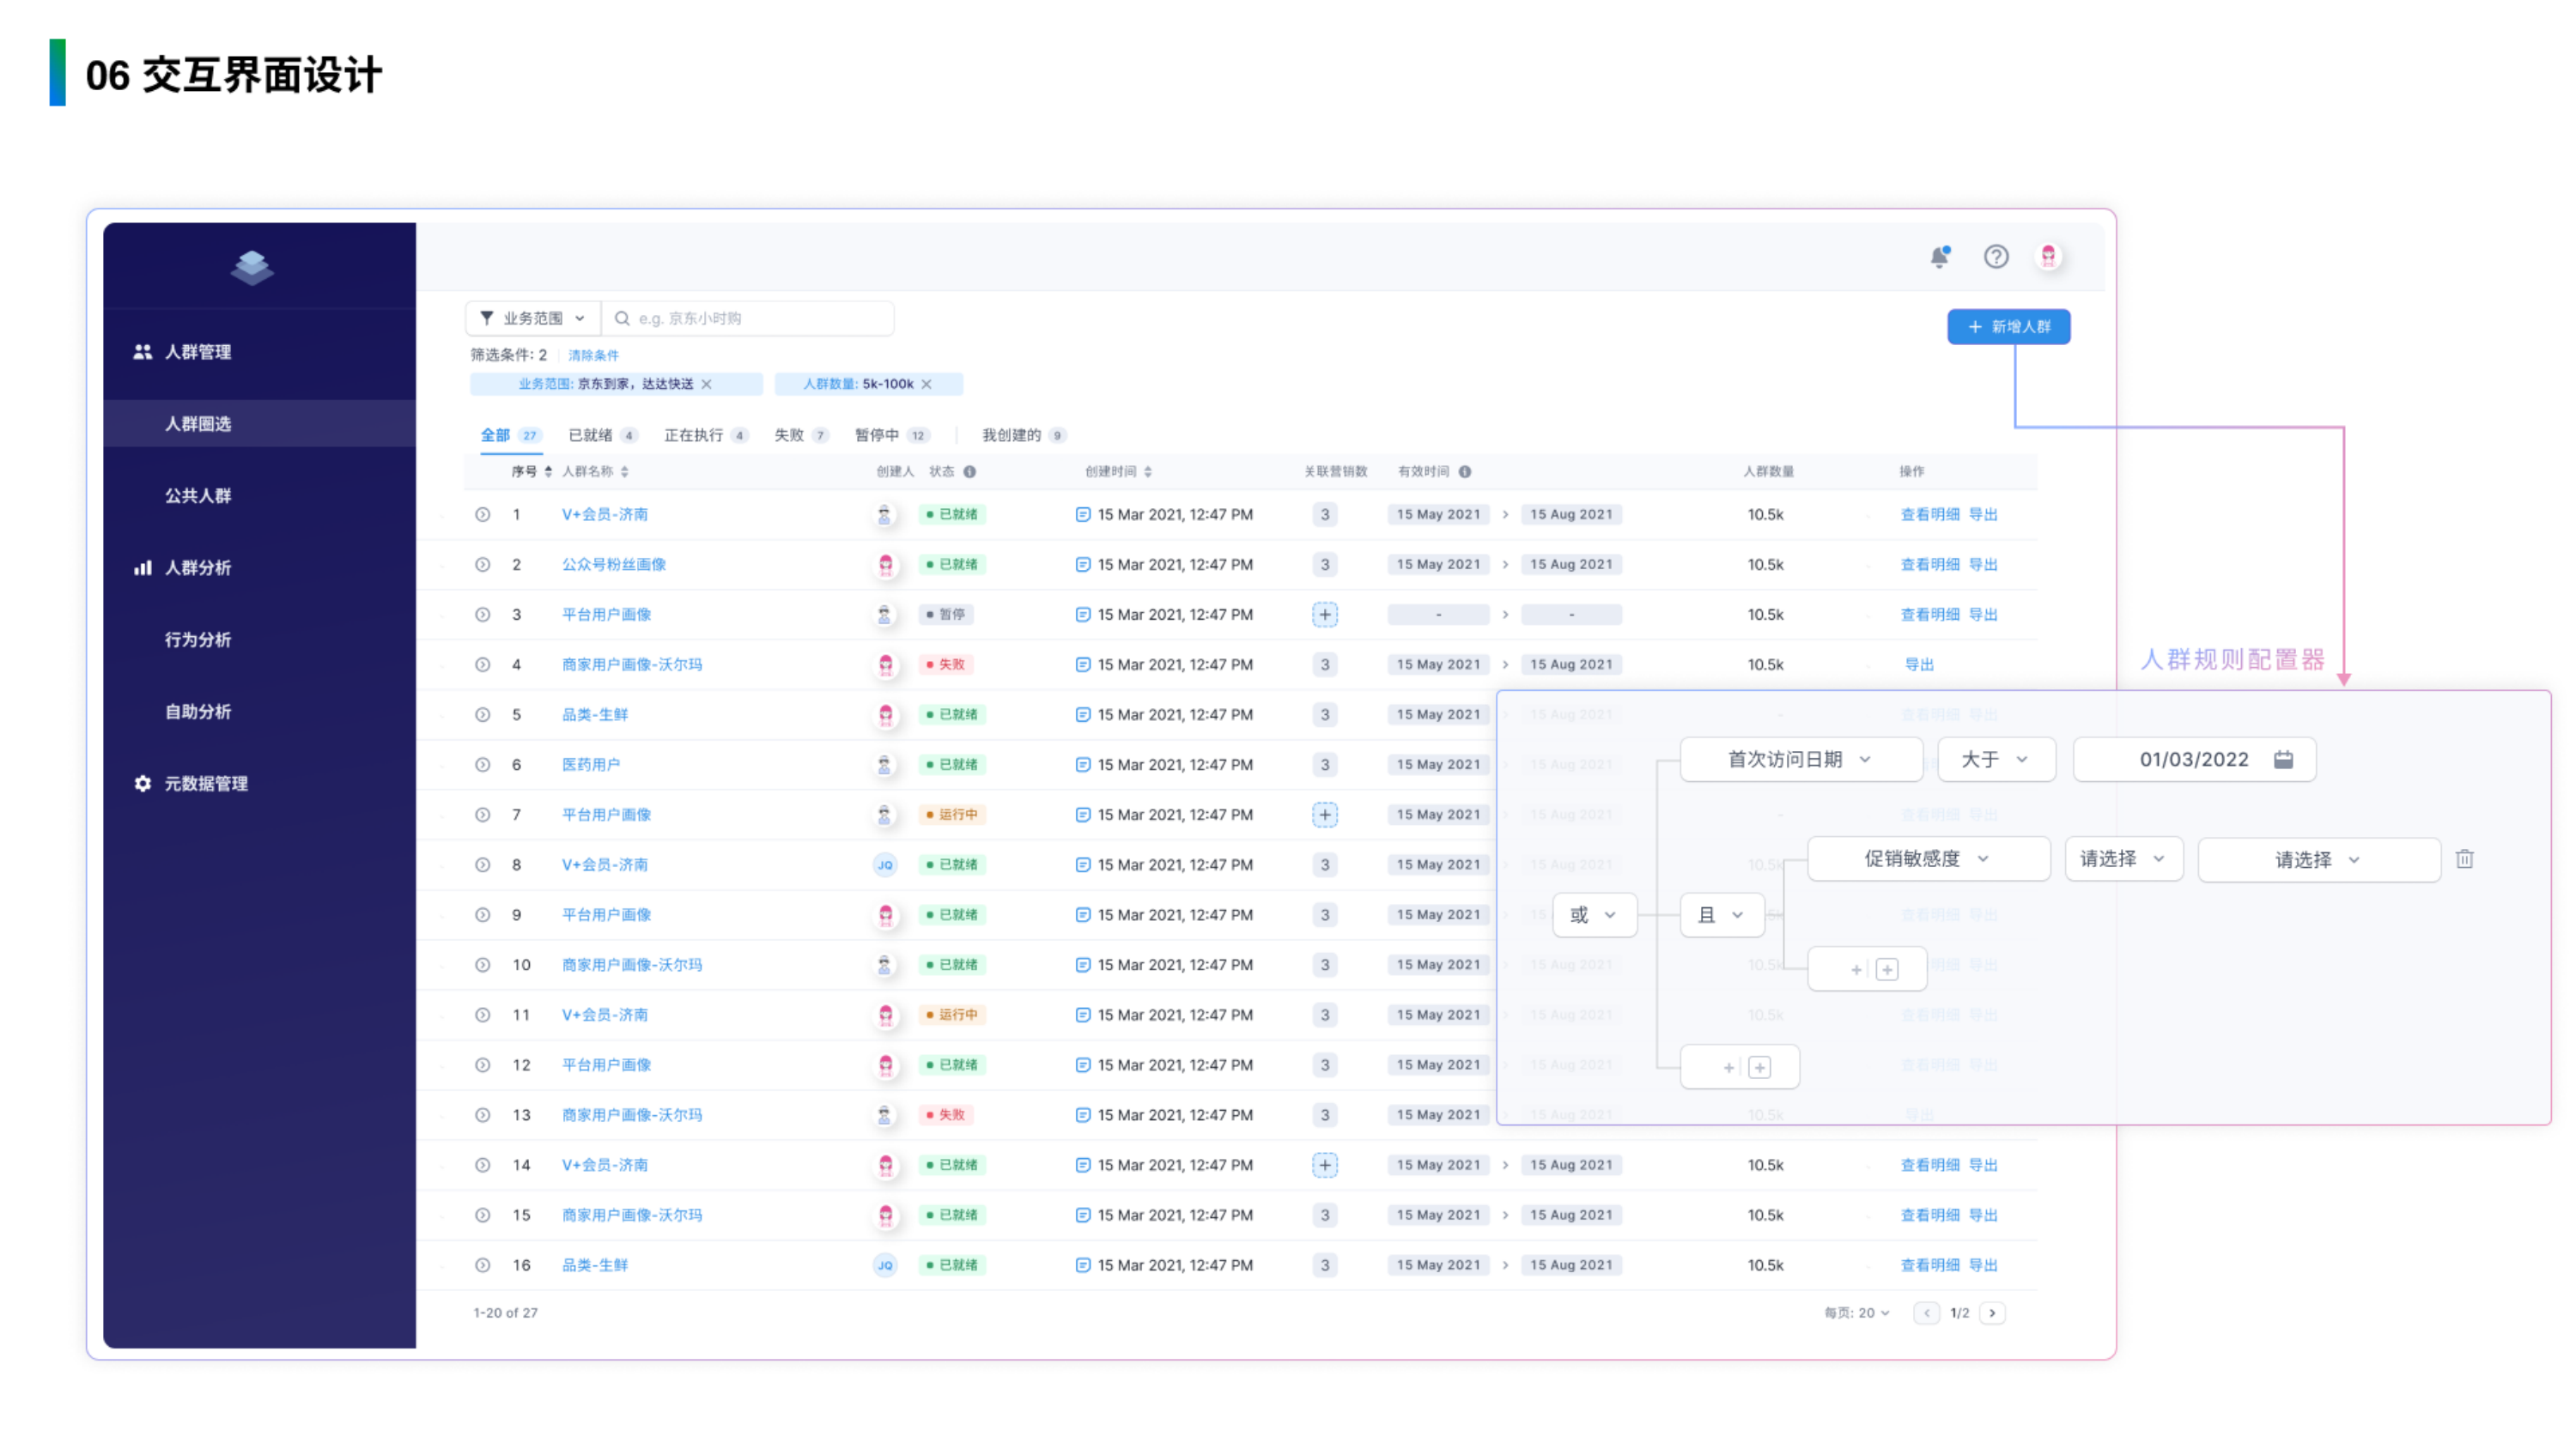Image resolution: width=2576 pixels, height=1449 pixels.
Task: Change the 或 logic operator dropdown
Action: click(1594, 915)
